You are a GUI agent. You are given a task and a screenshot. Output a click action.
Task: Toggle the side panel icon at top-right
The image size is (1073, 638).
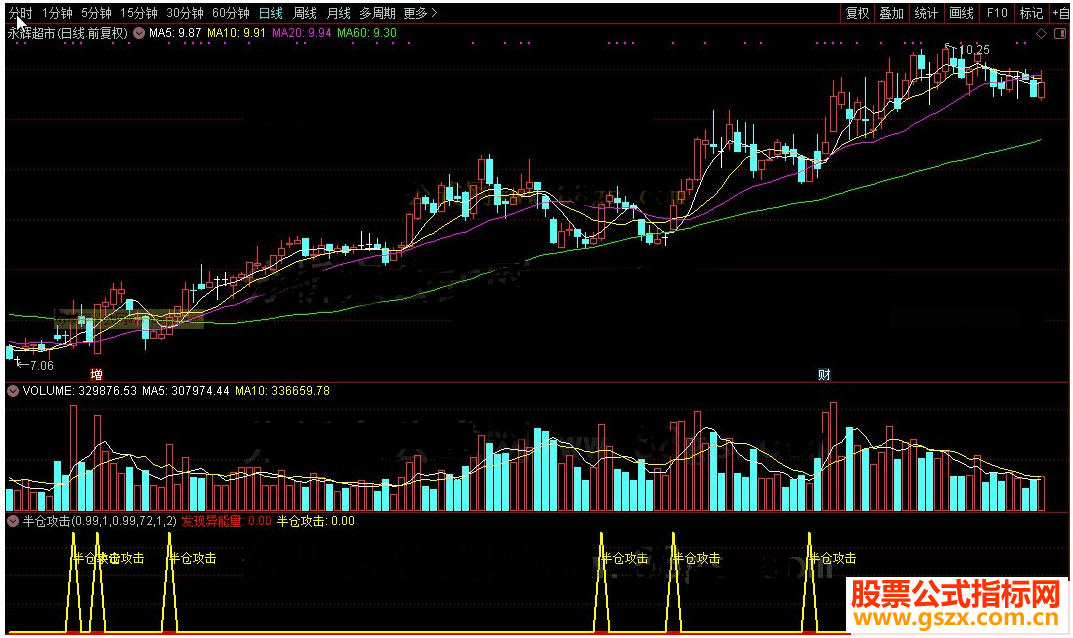coord(1060,34)
